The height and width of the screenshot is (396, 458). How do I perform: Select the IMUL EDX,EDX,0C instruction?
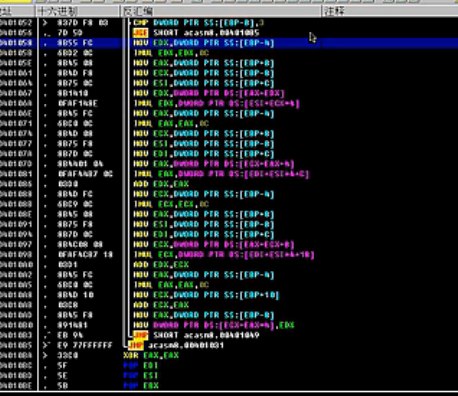tap(171, 53)
